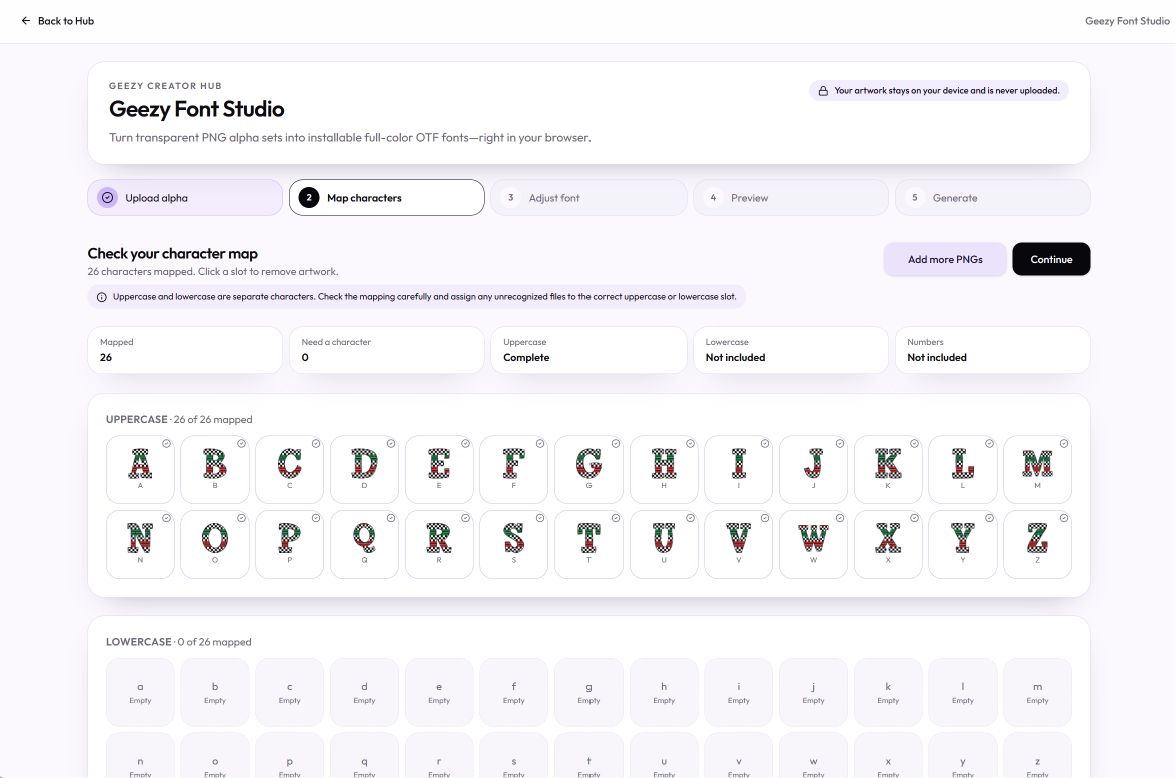
Task: Remove artwork from the X slot
Action: (x=888, y=544)
